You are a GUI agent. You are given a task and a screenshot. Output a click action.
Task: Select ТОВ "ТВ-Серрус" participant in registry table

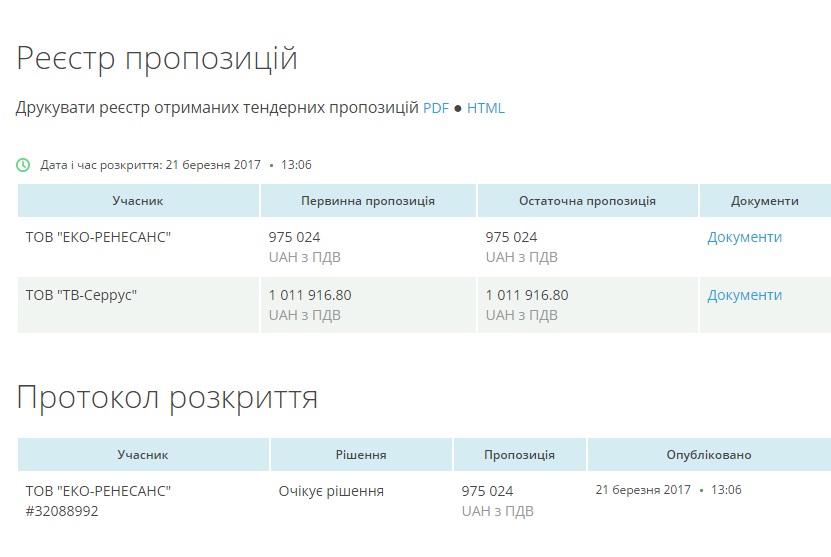tap(81, 295)
